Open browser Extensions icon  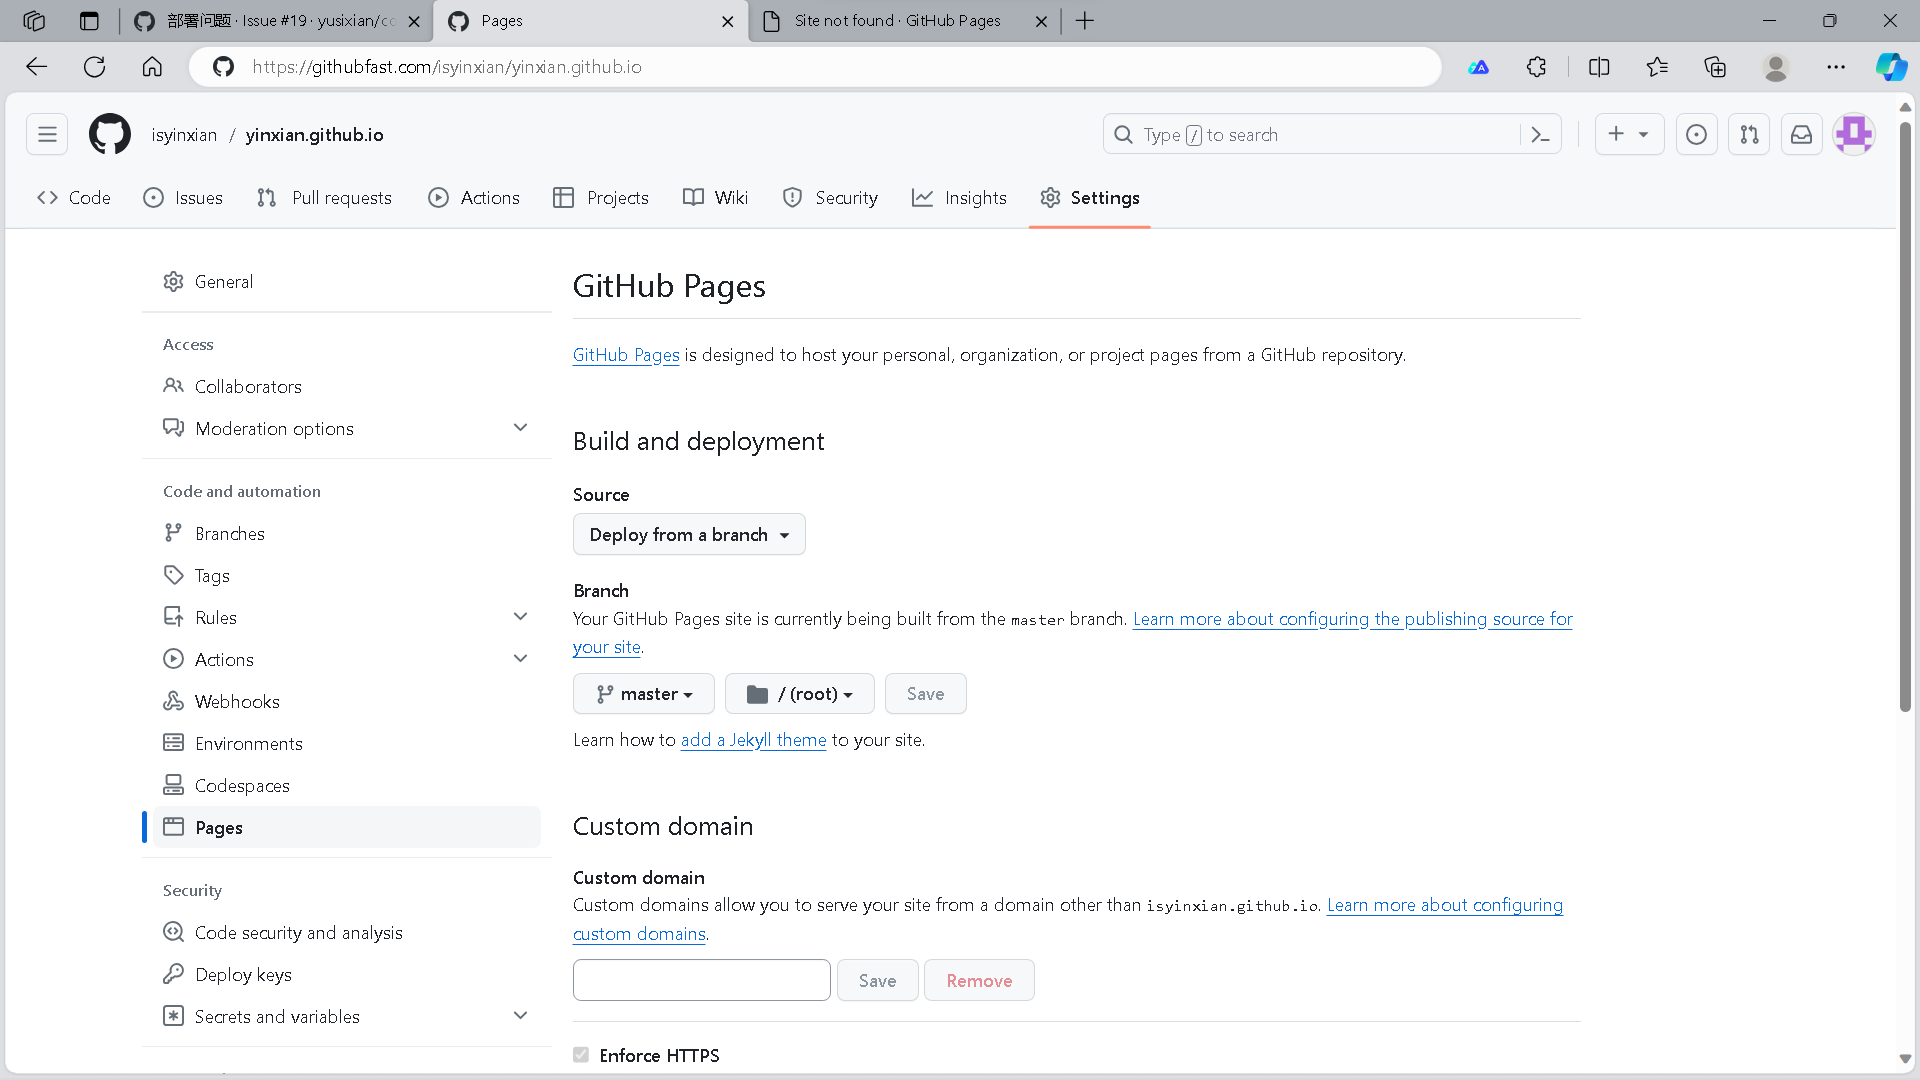click(1536, 67)
